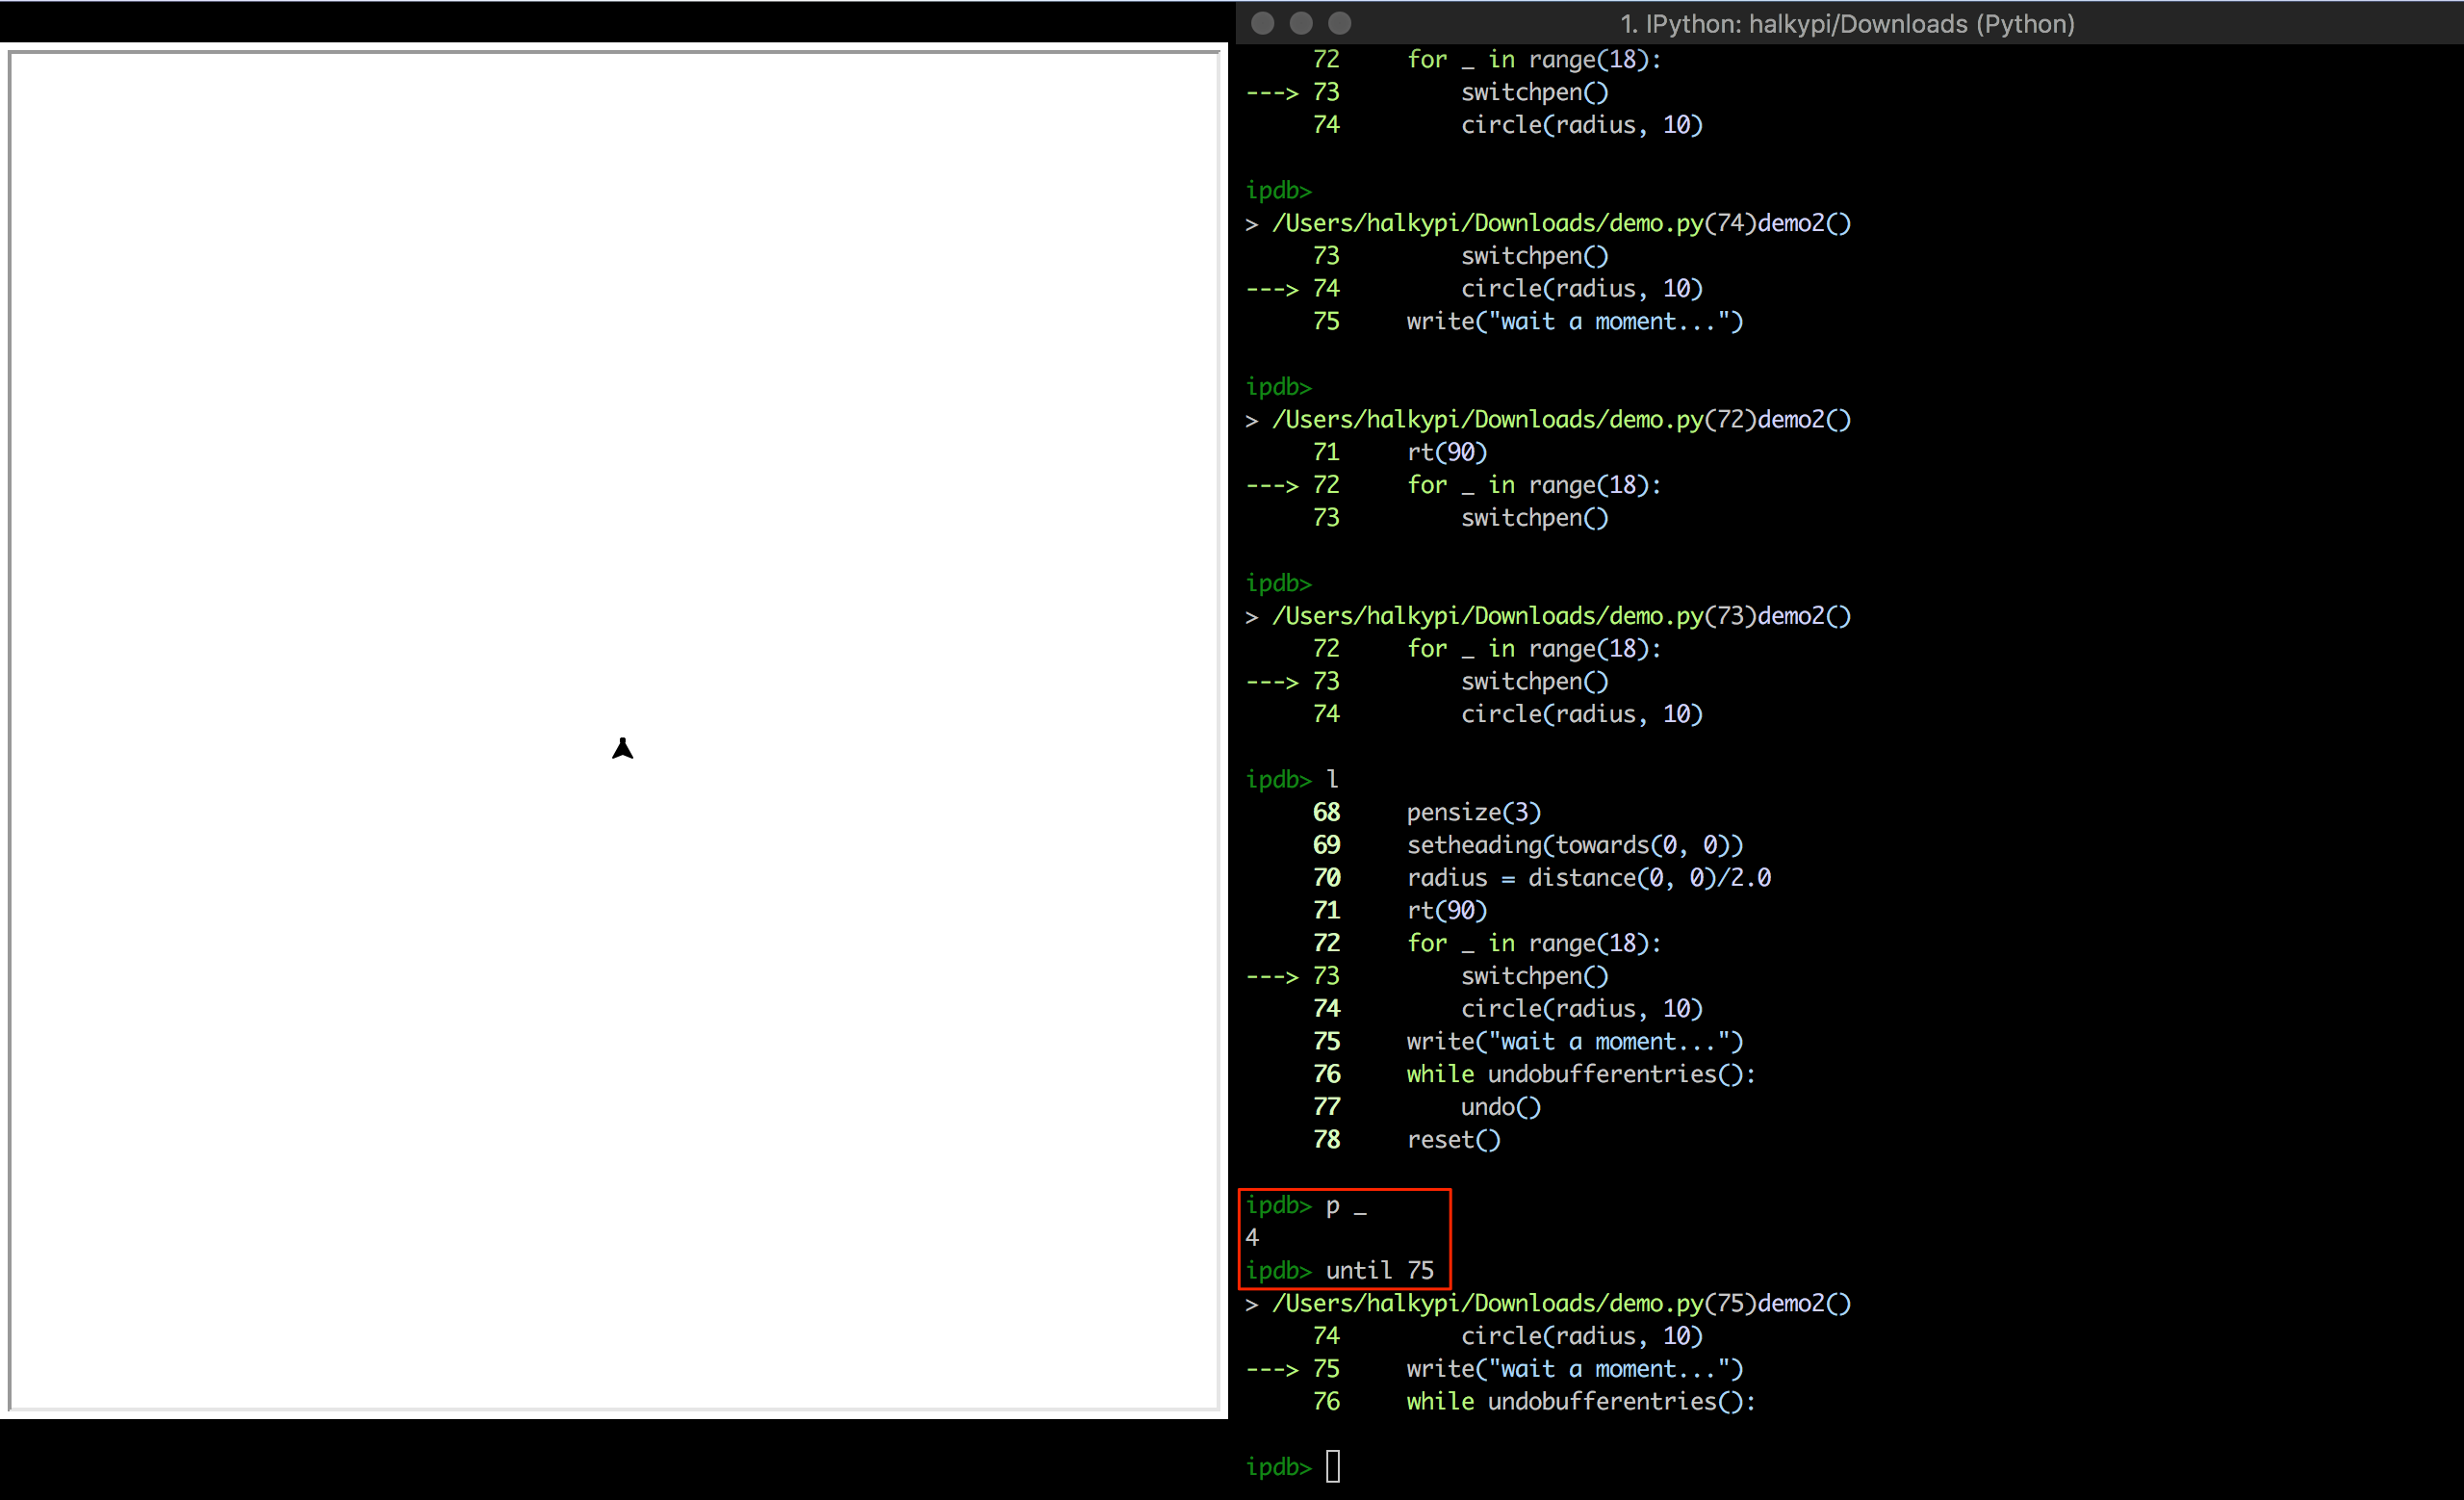Click the last line 76 'while undobufferentries():'

[1534, 1402]
